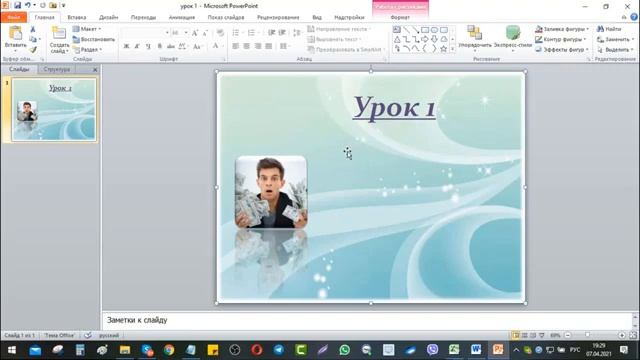This screenshot has width=640, height=360.
Task: Open the font name combo box
Action: point(146,33)
